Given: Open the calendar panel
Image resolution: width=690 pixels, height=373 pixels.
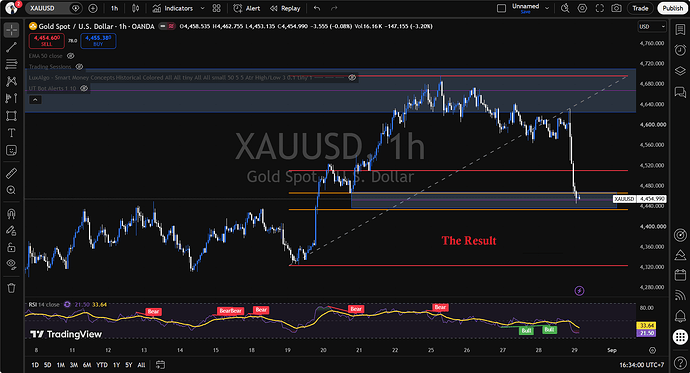Looking at the screenshot, I should pos(680,275).
